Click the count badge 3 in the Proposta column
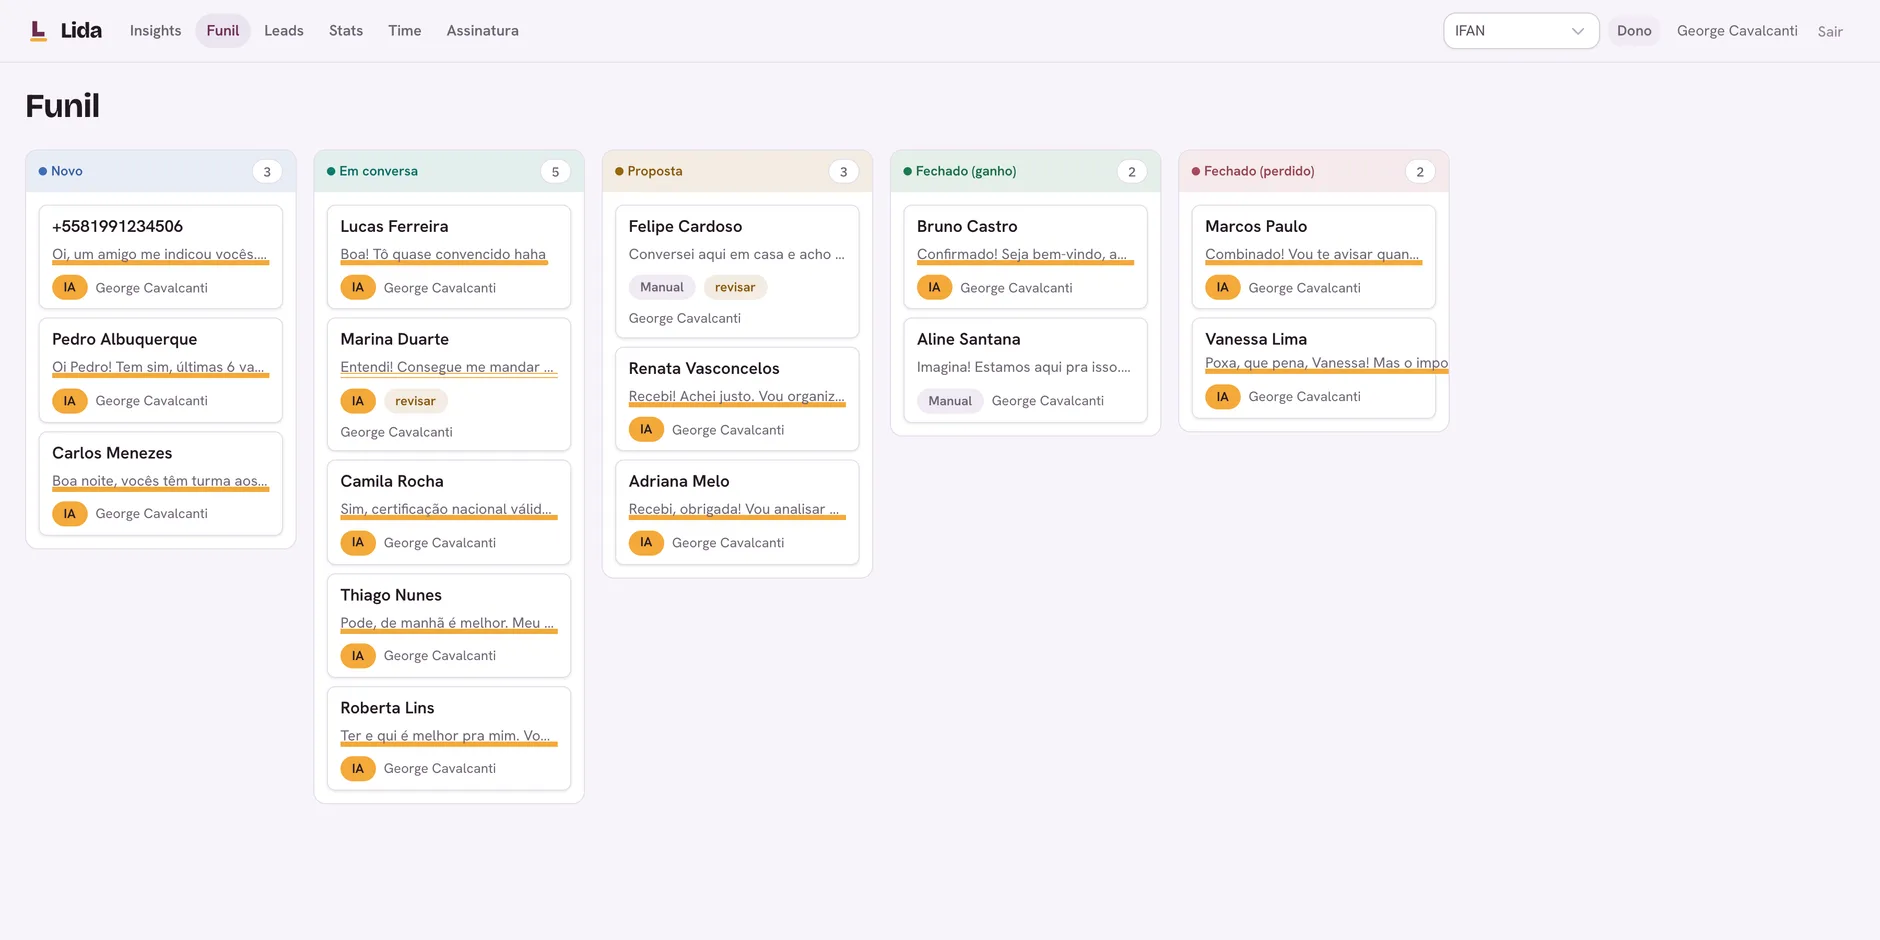The height and width of the screenshot is (940, 1880). click(843, 172)
